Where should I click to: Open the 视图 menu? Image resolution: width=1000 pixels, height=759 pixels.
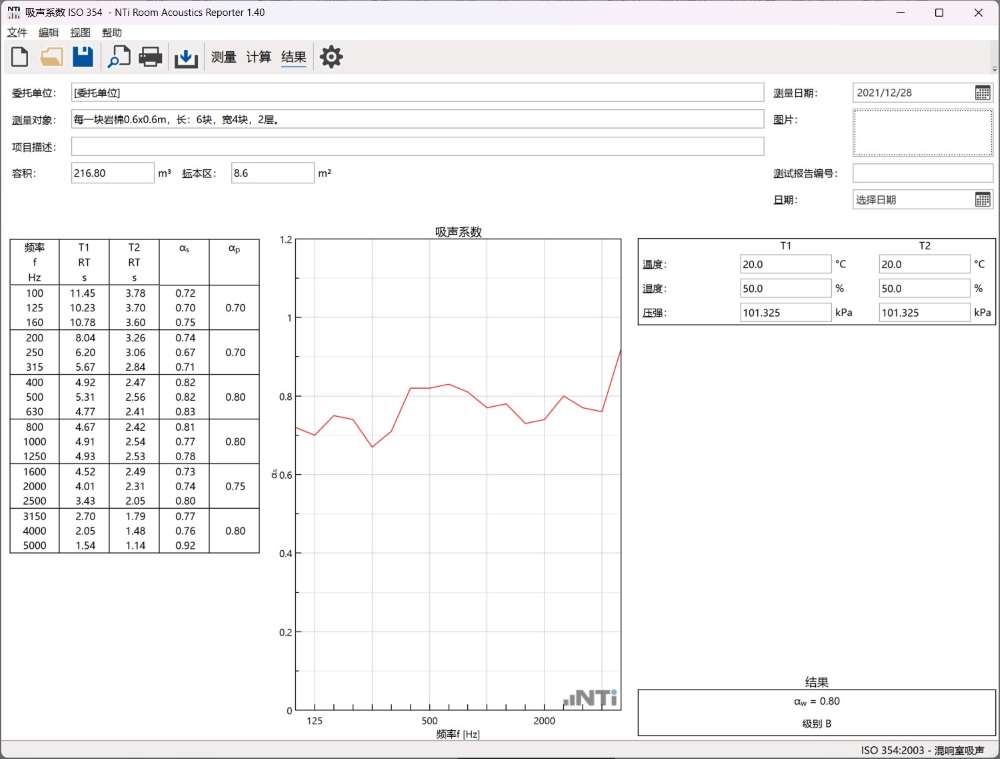click(x=80, y=33)
